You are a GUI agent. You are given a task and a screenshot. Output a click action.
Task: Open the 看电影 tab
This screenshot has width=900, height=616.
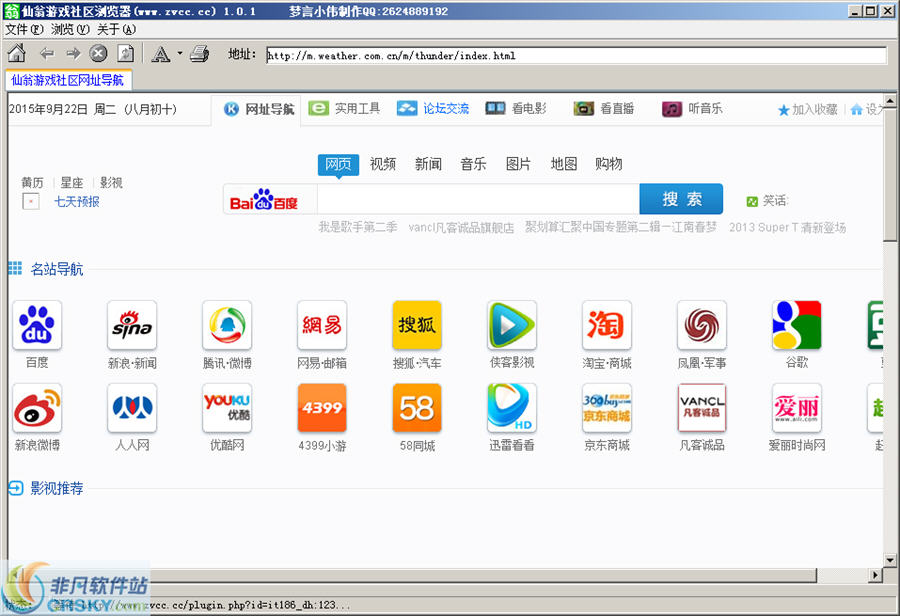click(516, 109)
